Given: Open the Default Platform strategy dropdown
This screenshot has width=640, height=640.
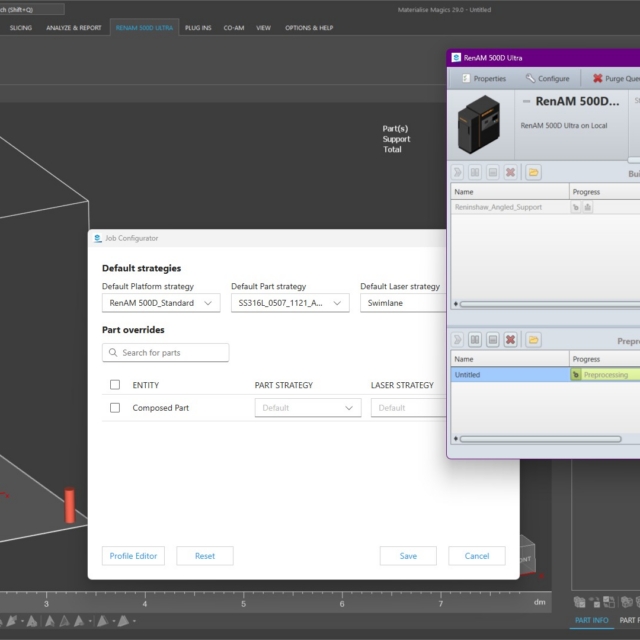Looking at the screenshot, I should (x=161, y=303).
